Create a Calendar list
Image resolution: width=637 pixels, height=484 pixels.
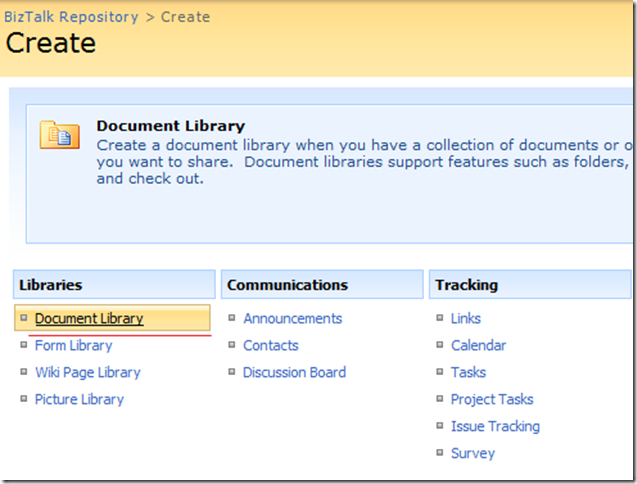pos(478,346)
